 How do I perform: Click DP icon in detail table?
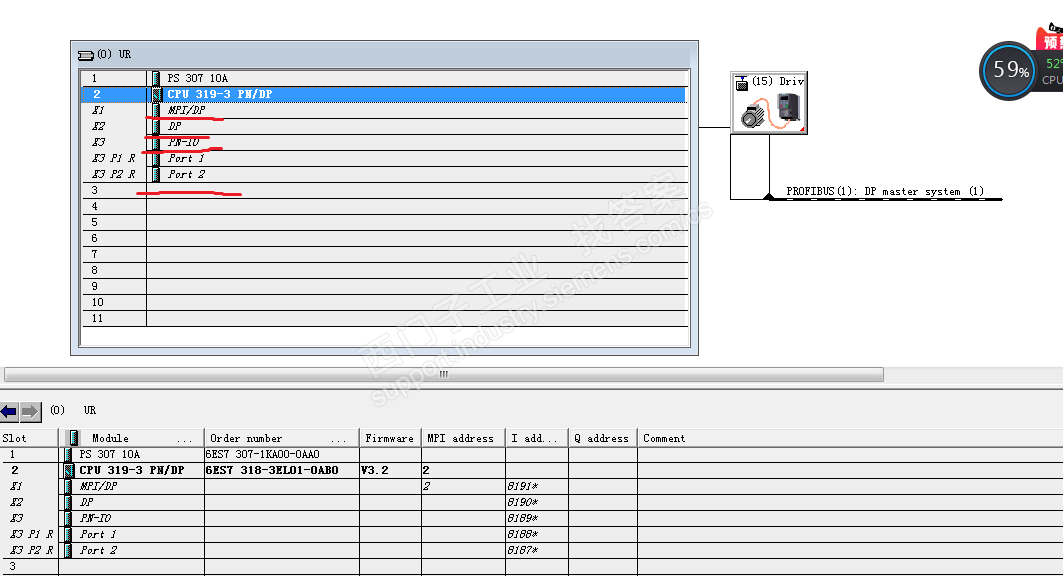(x=68, y=502)
